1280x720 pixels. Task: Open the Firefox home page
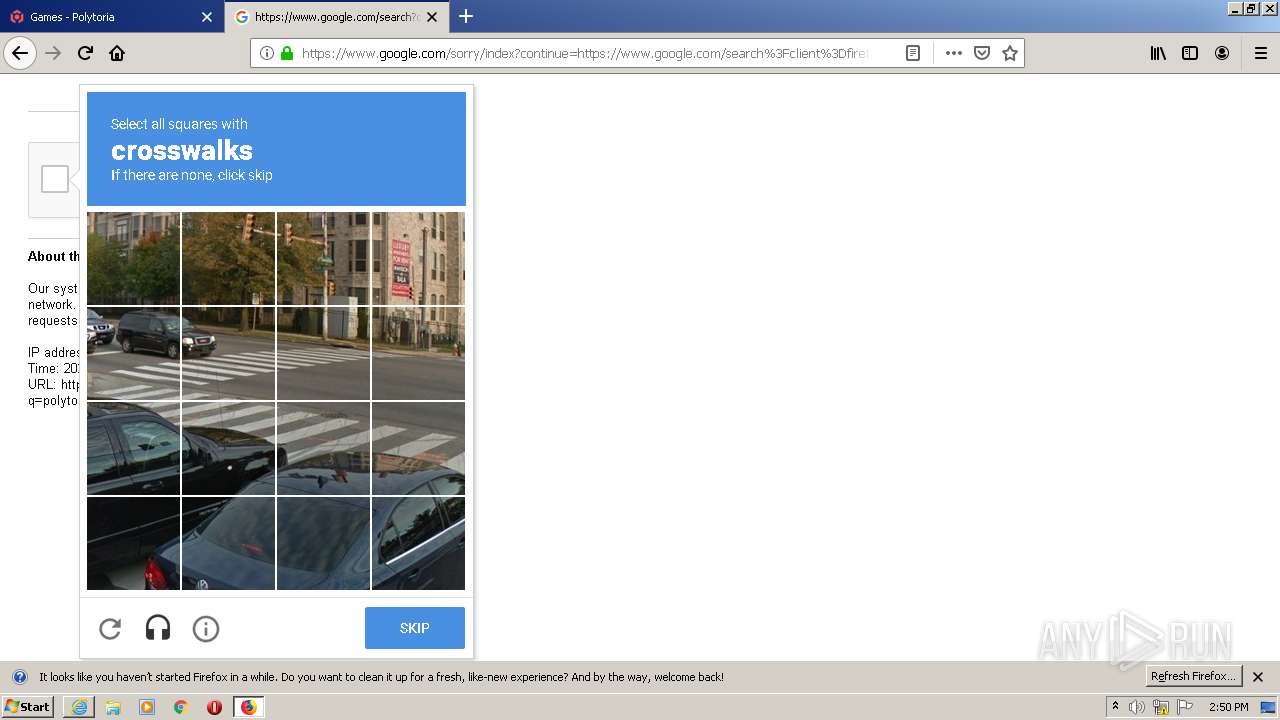click(x=117, y=53)
